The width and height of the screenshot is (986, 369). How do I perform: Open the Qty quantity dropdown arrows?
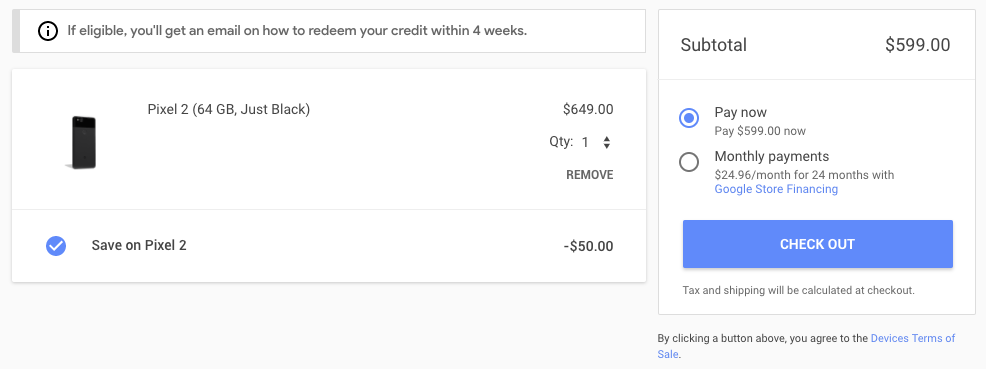coord(606,143)
